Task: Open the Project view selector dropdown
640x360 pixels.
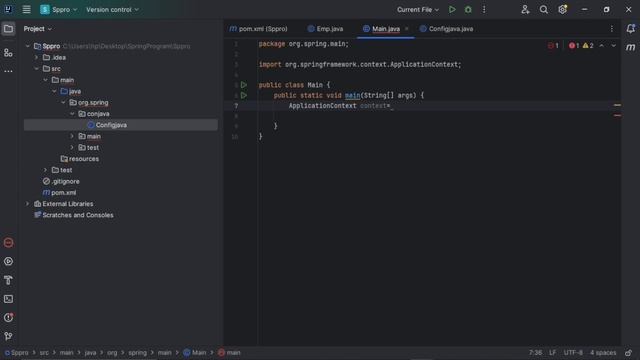Action: pyautogui.click(x=38, y=29)
